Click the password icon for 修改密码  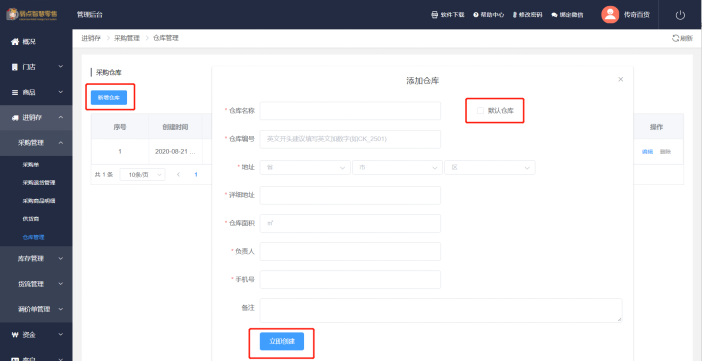[x=515, y=15]
